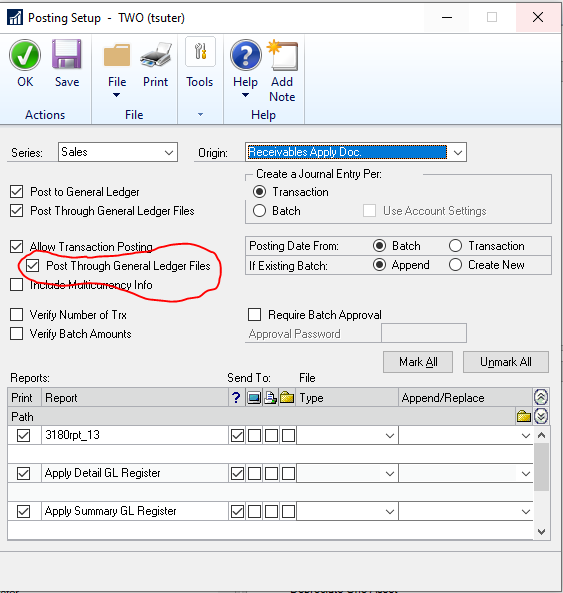Click the Save floppy disk icon
Viewport: 563px width, 593px height.
click(67, 54)
